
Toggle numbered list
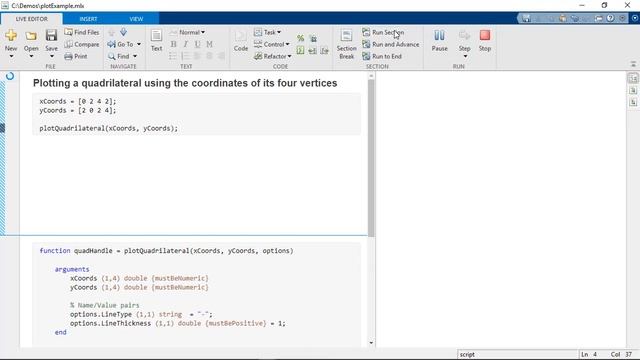pos(185,56)
